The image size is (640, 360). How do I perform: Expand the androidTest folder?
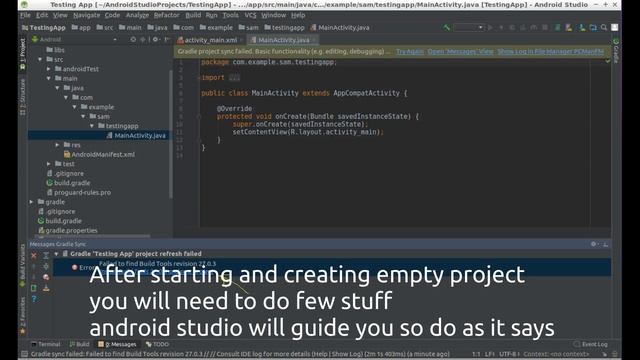pos(49,69)
